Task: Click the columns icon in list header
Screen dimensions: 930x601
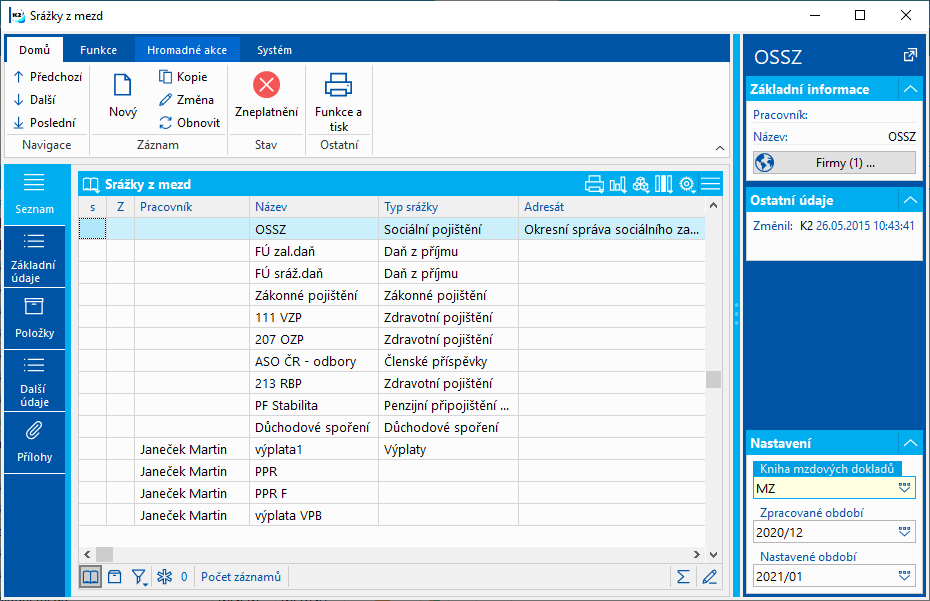Action: pyautogui.click(x=663, y=185)
